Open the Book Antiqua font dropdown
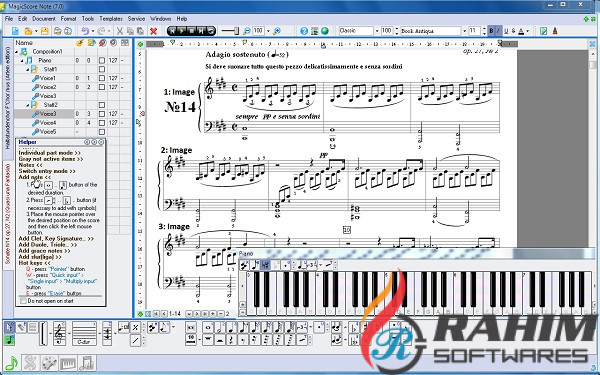Image resolution: width=600 pixels, height=375 pixels. pyautogui.click(x=465, y=31)
